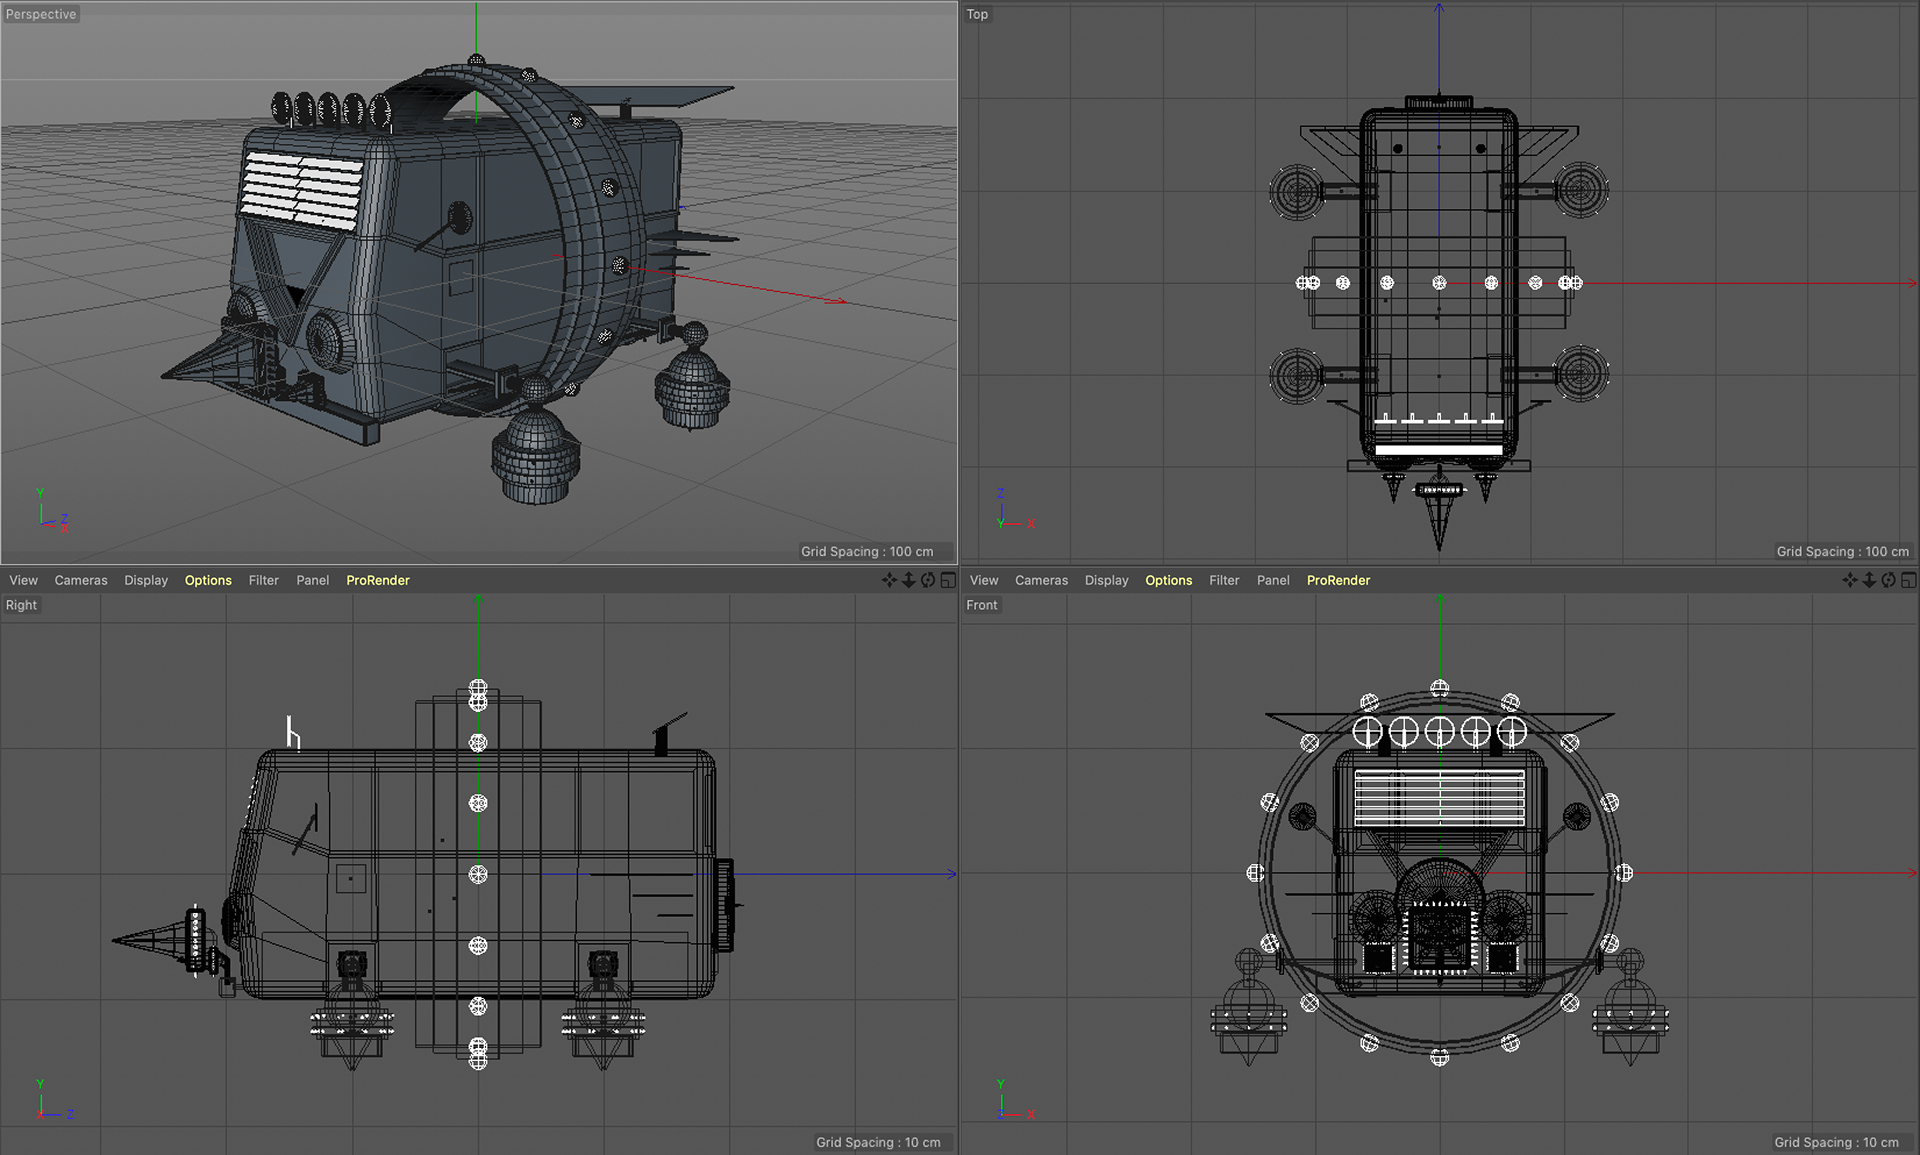Click the pan/move camera icon in Right viewport
The height and width of the screenshot is (1155, 1920).
point(889,580)
